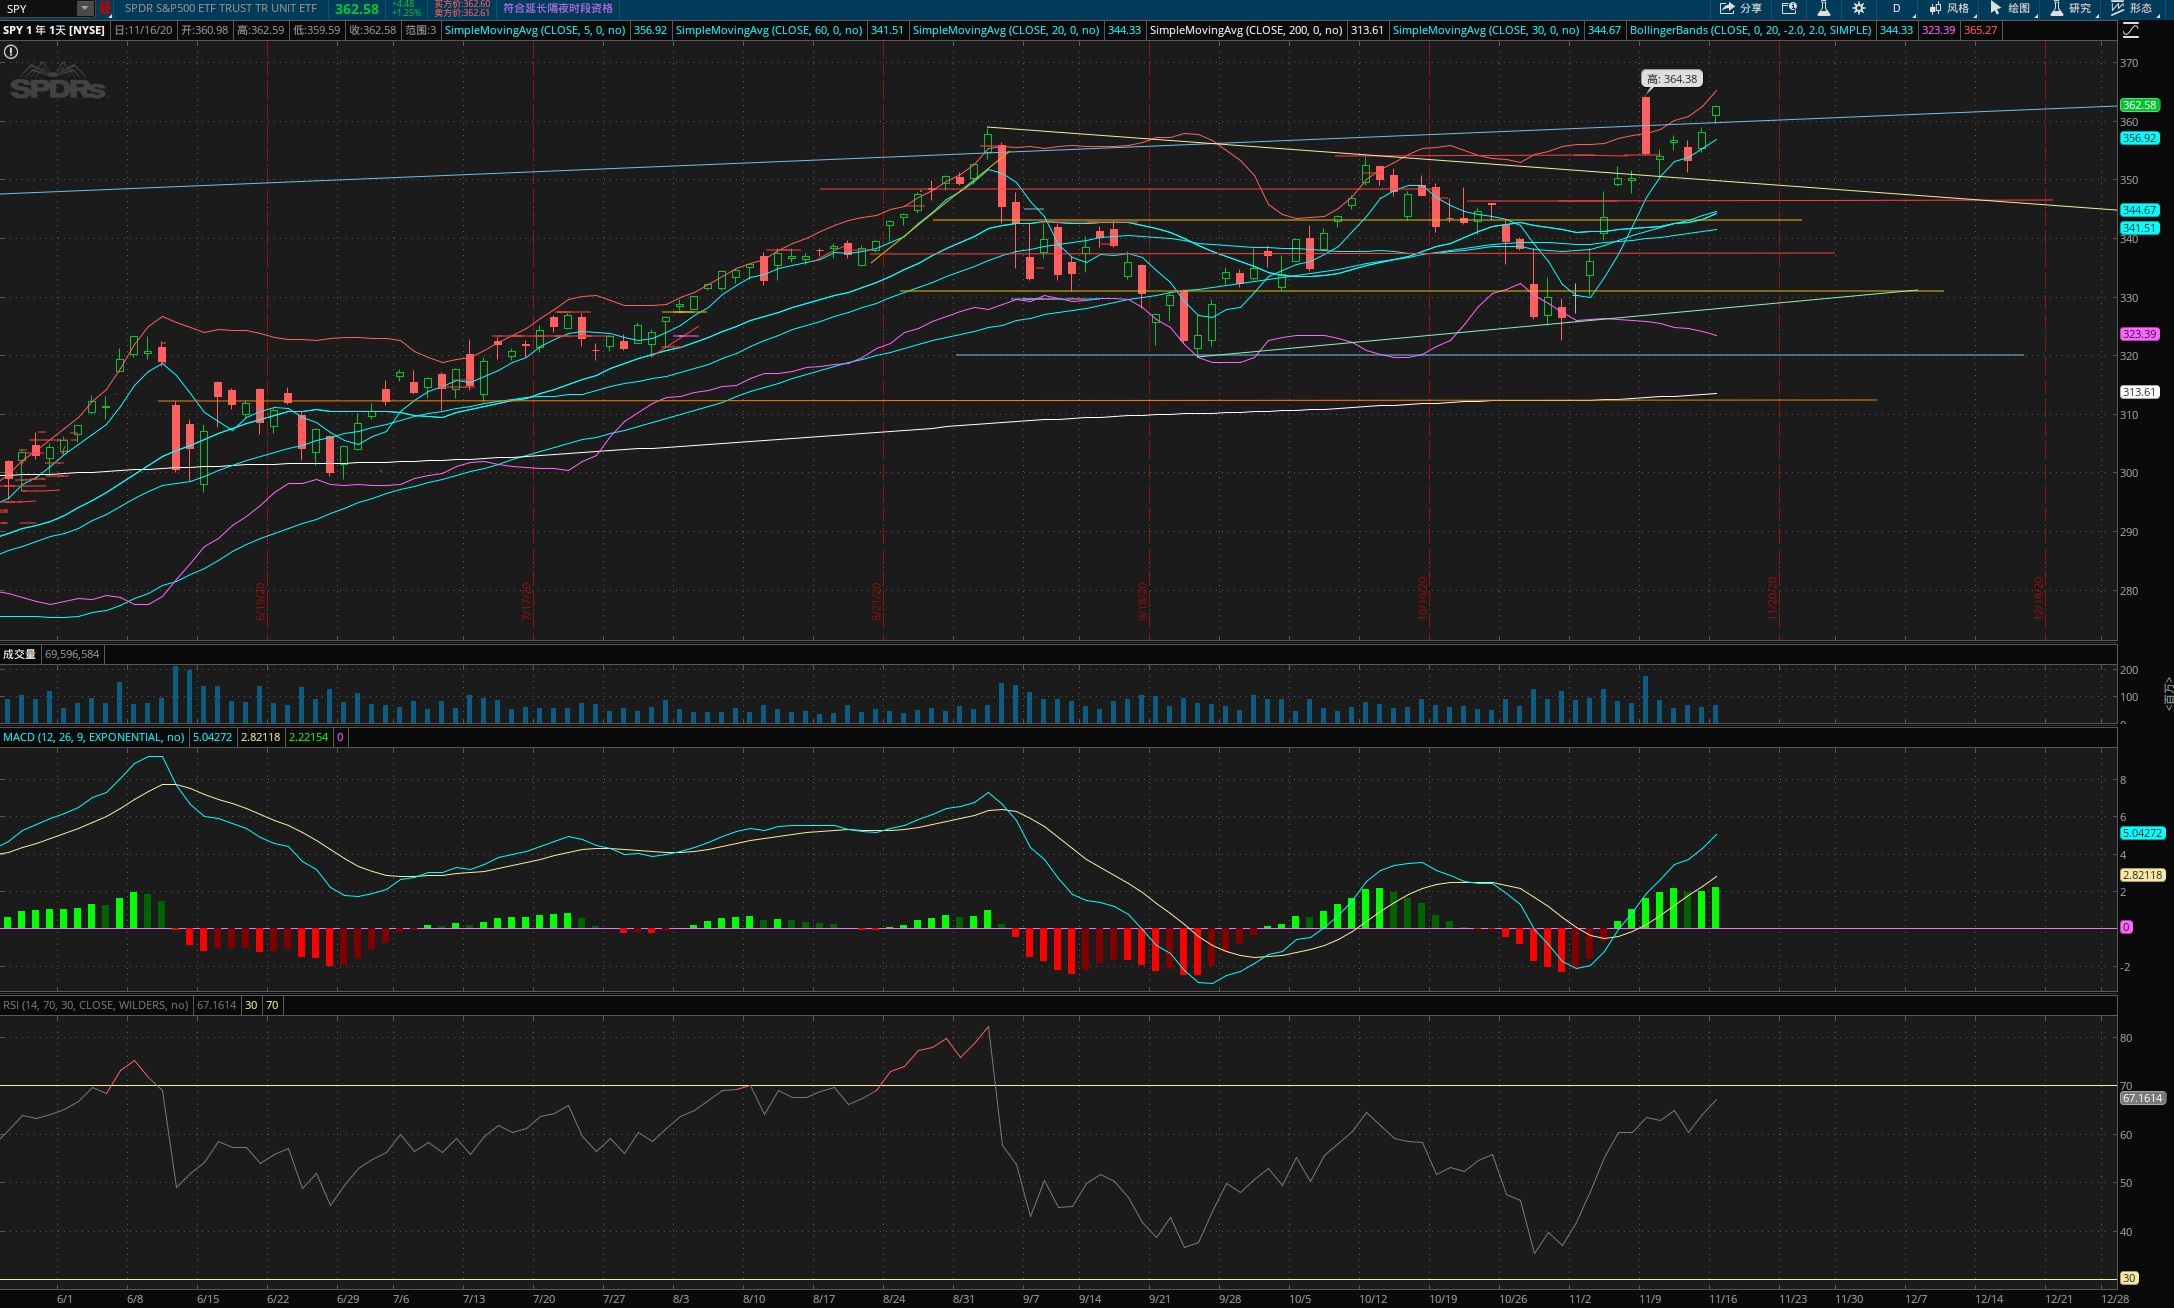Click the red symbol-link clip icon
2174x1308 pixels.
pos(104,8)
